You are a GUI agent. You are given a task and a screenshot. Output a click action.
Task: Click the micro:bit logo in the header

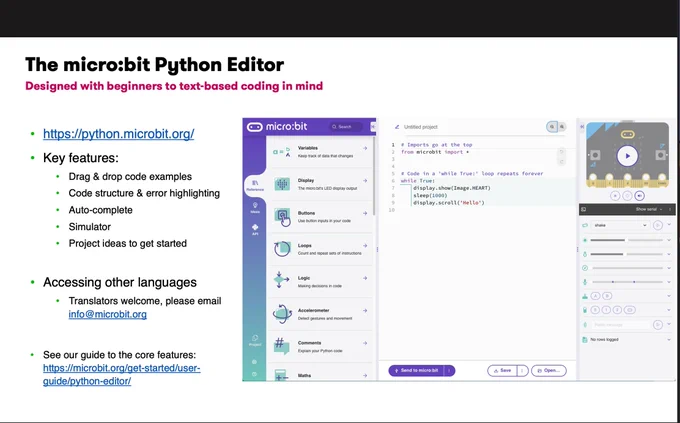(x=277, y=127)
